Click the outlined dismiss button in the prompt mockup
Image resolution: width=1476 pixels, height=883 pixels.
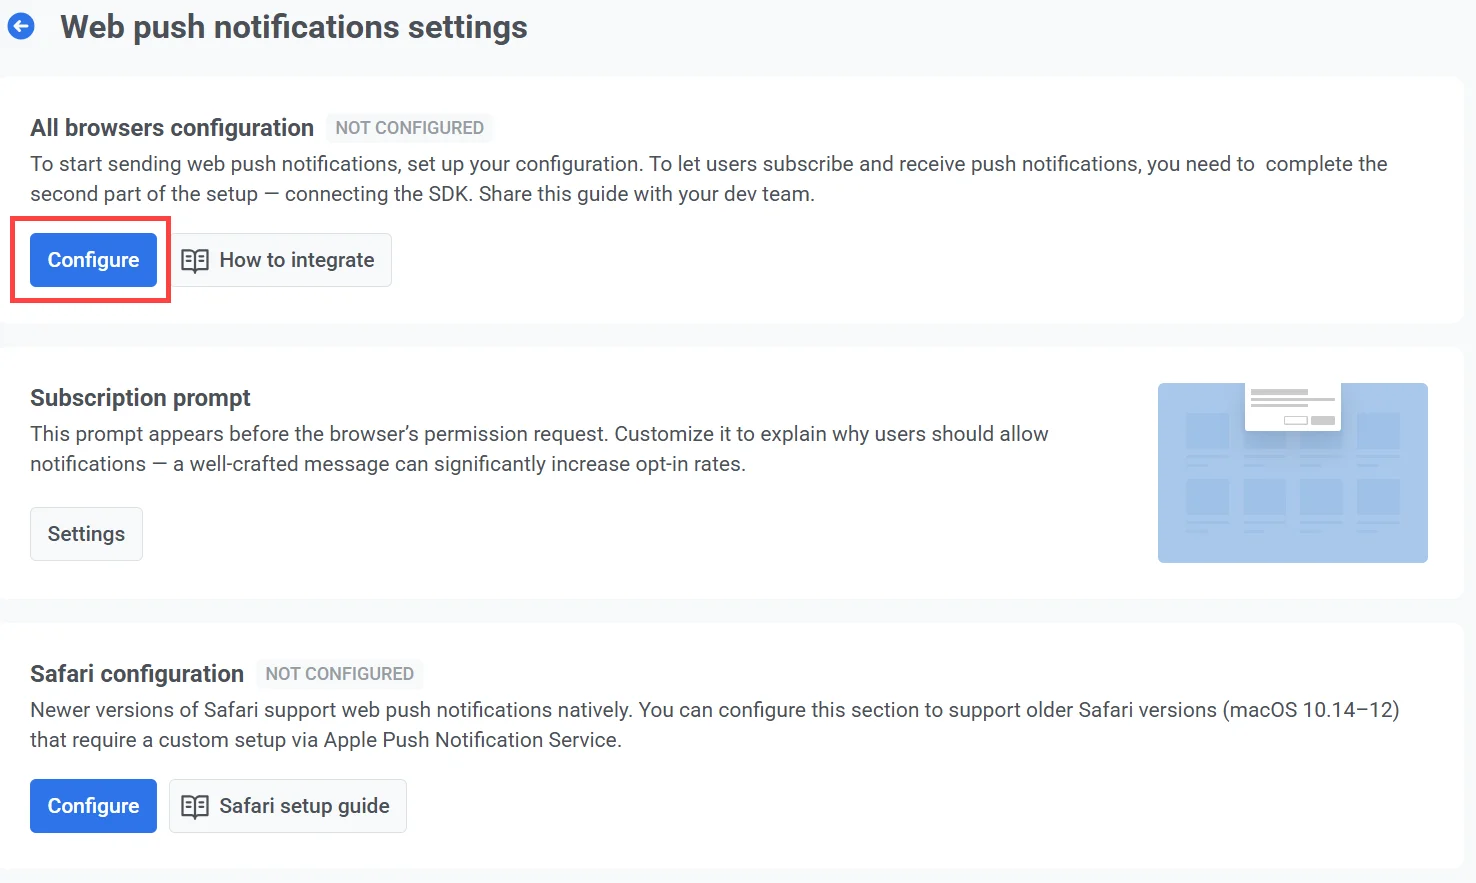1296,420
